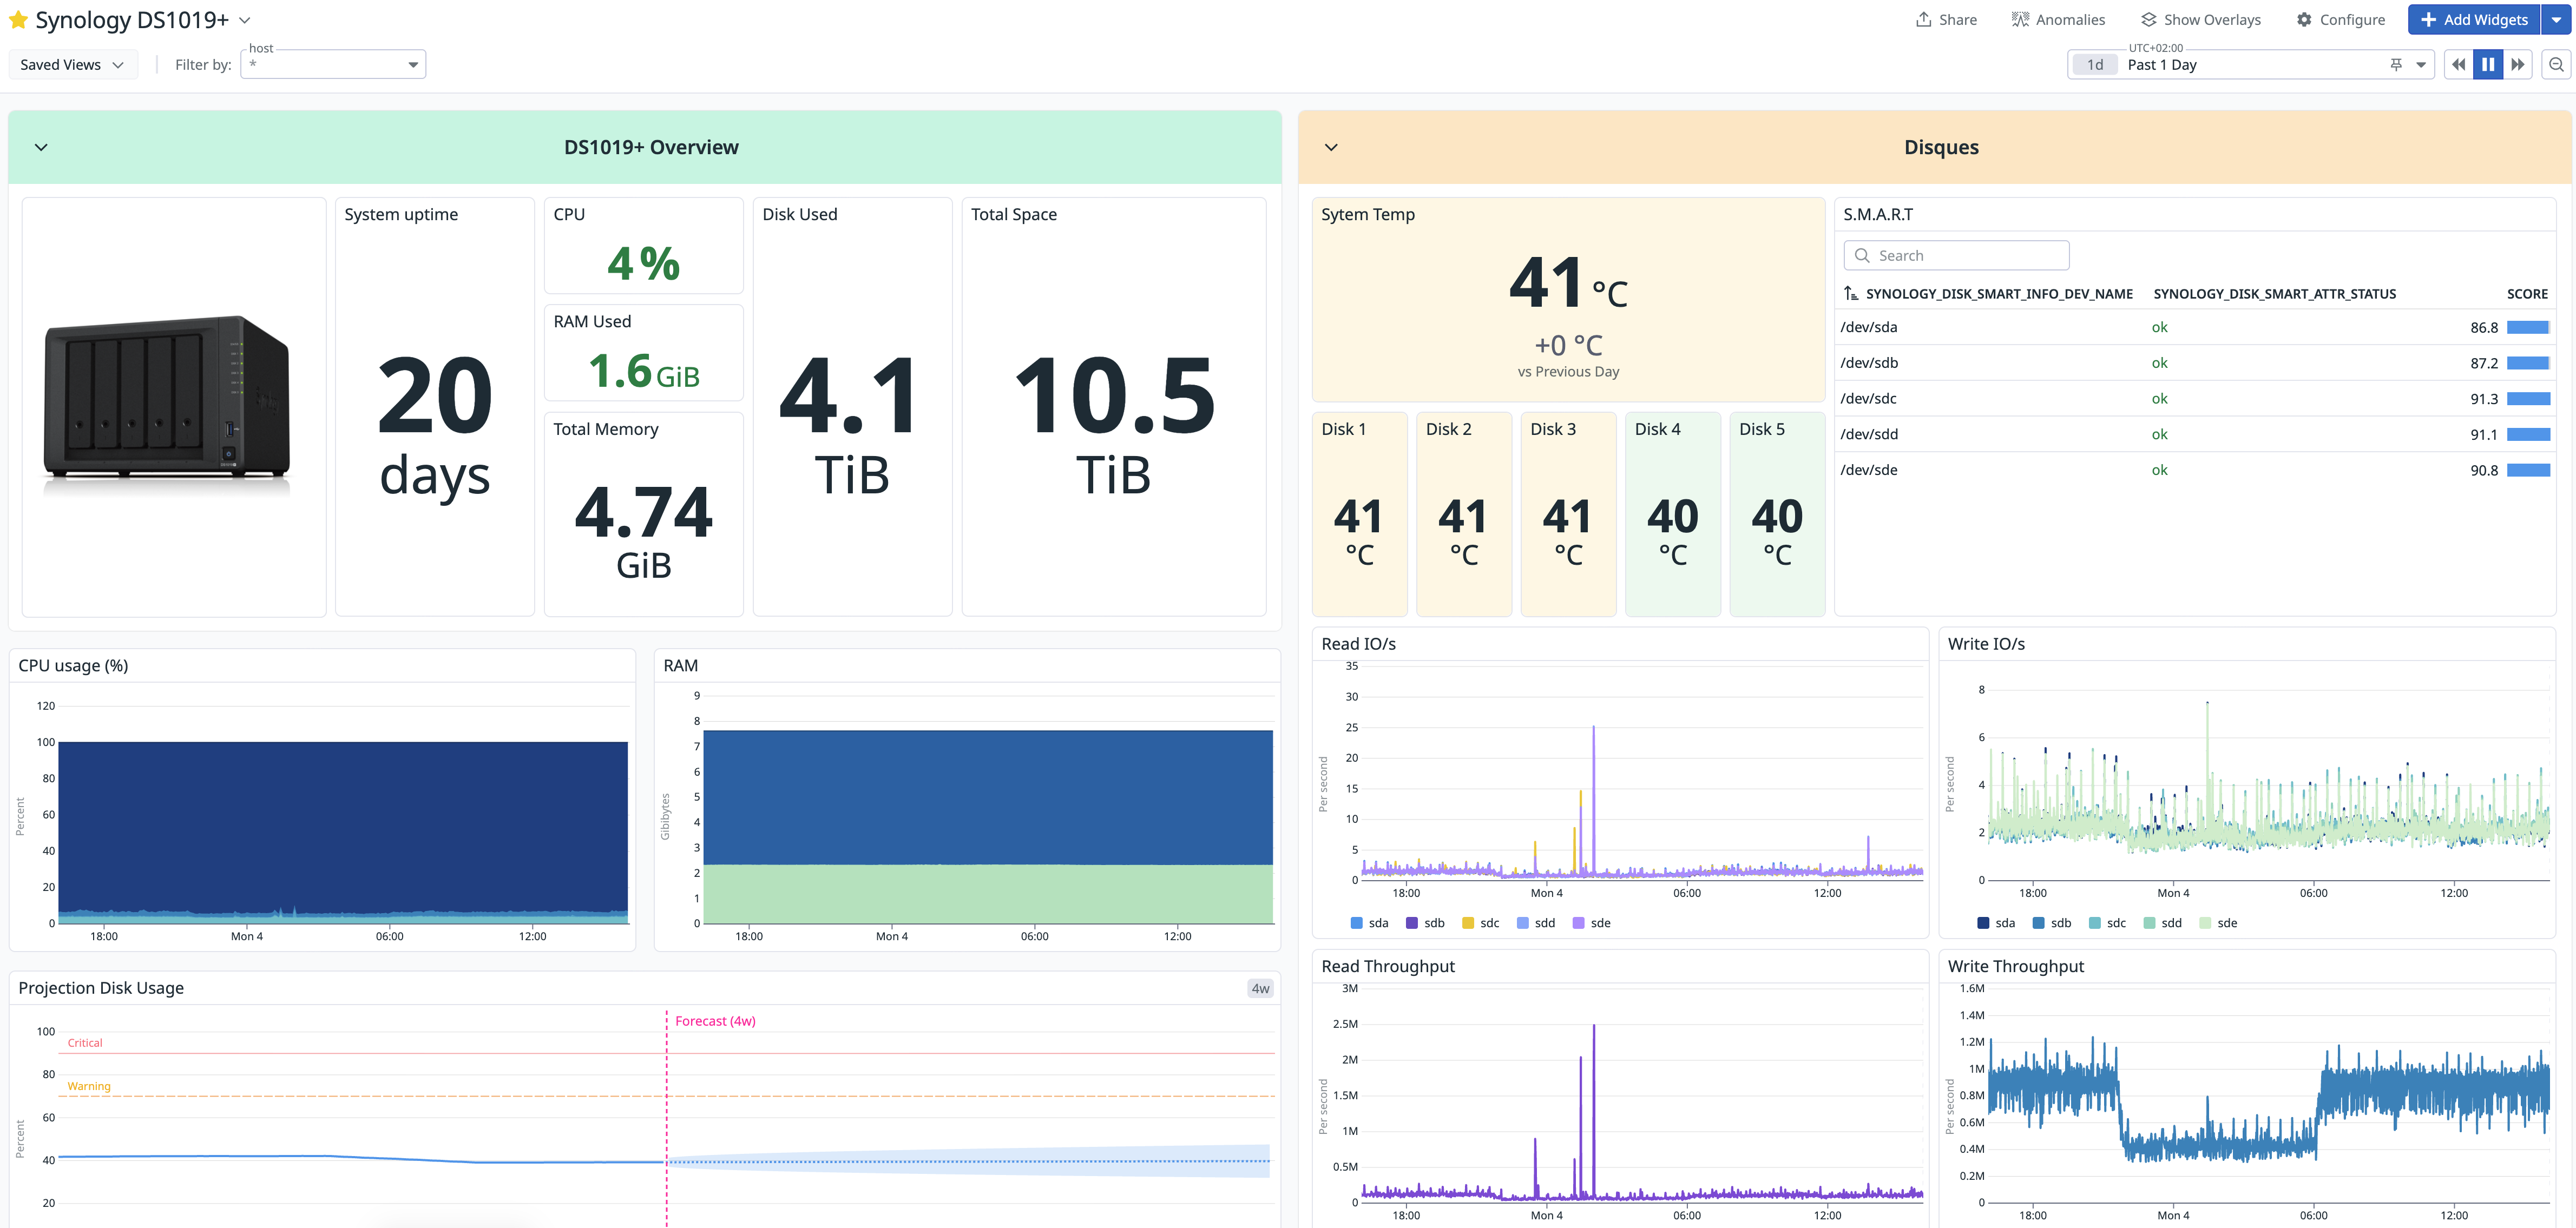Select the /dev/sdc row

(2194, 399)
